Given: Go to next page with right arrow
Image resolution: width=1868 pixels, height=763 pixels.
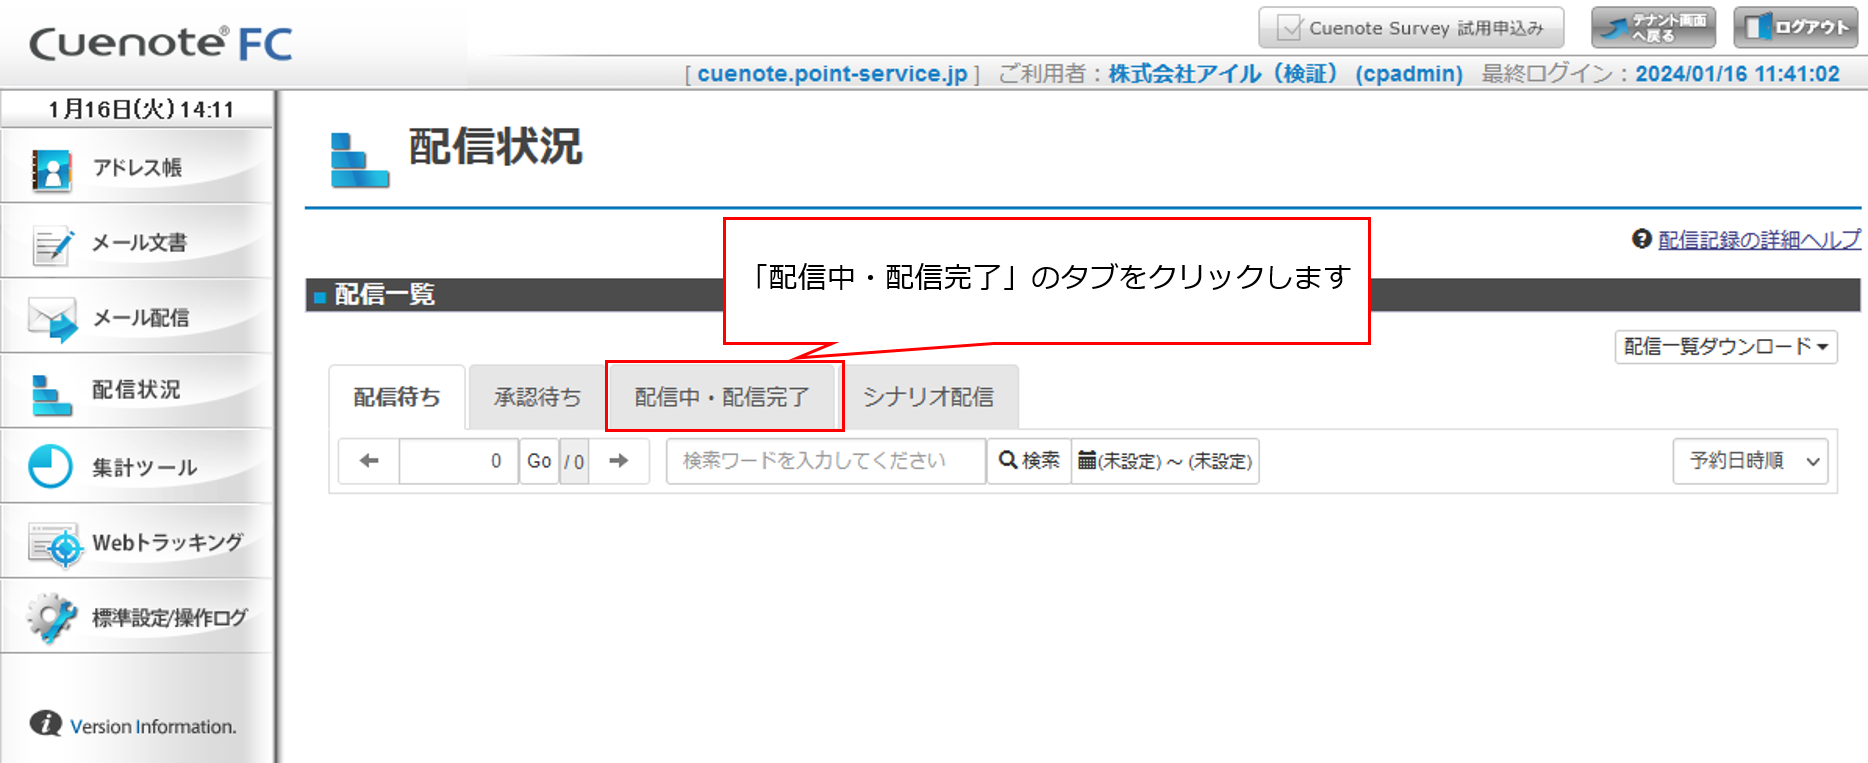Looking at the screenshot, I should [619, 461].
